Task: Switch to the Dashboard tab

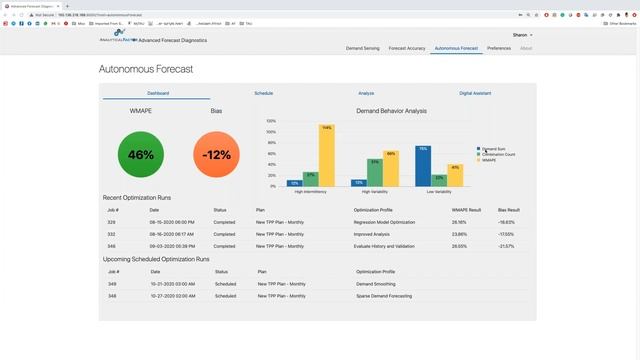Action: [x=158, y=93]
